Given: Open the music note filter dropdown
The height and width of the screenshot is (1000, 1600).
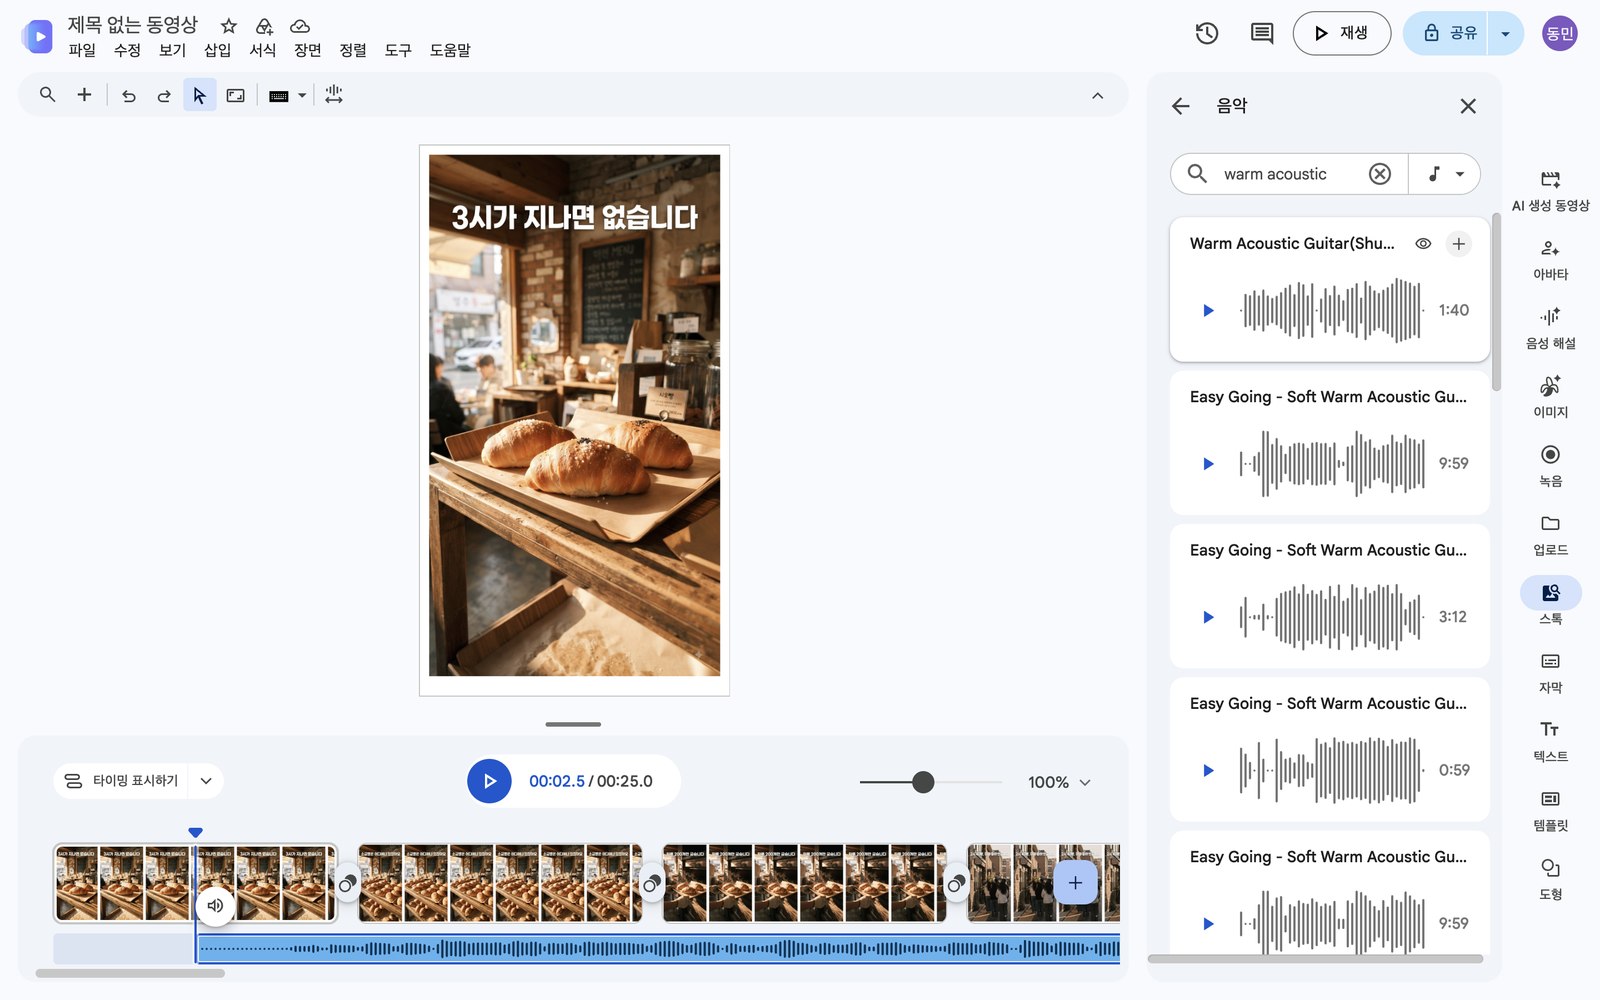Looking at the screenshot, I should [x=1445, y=174].
